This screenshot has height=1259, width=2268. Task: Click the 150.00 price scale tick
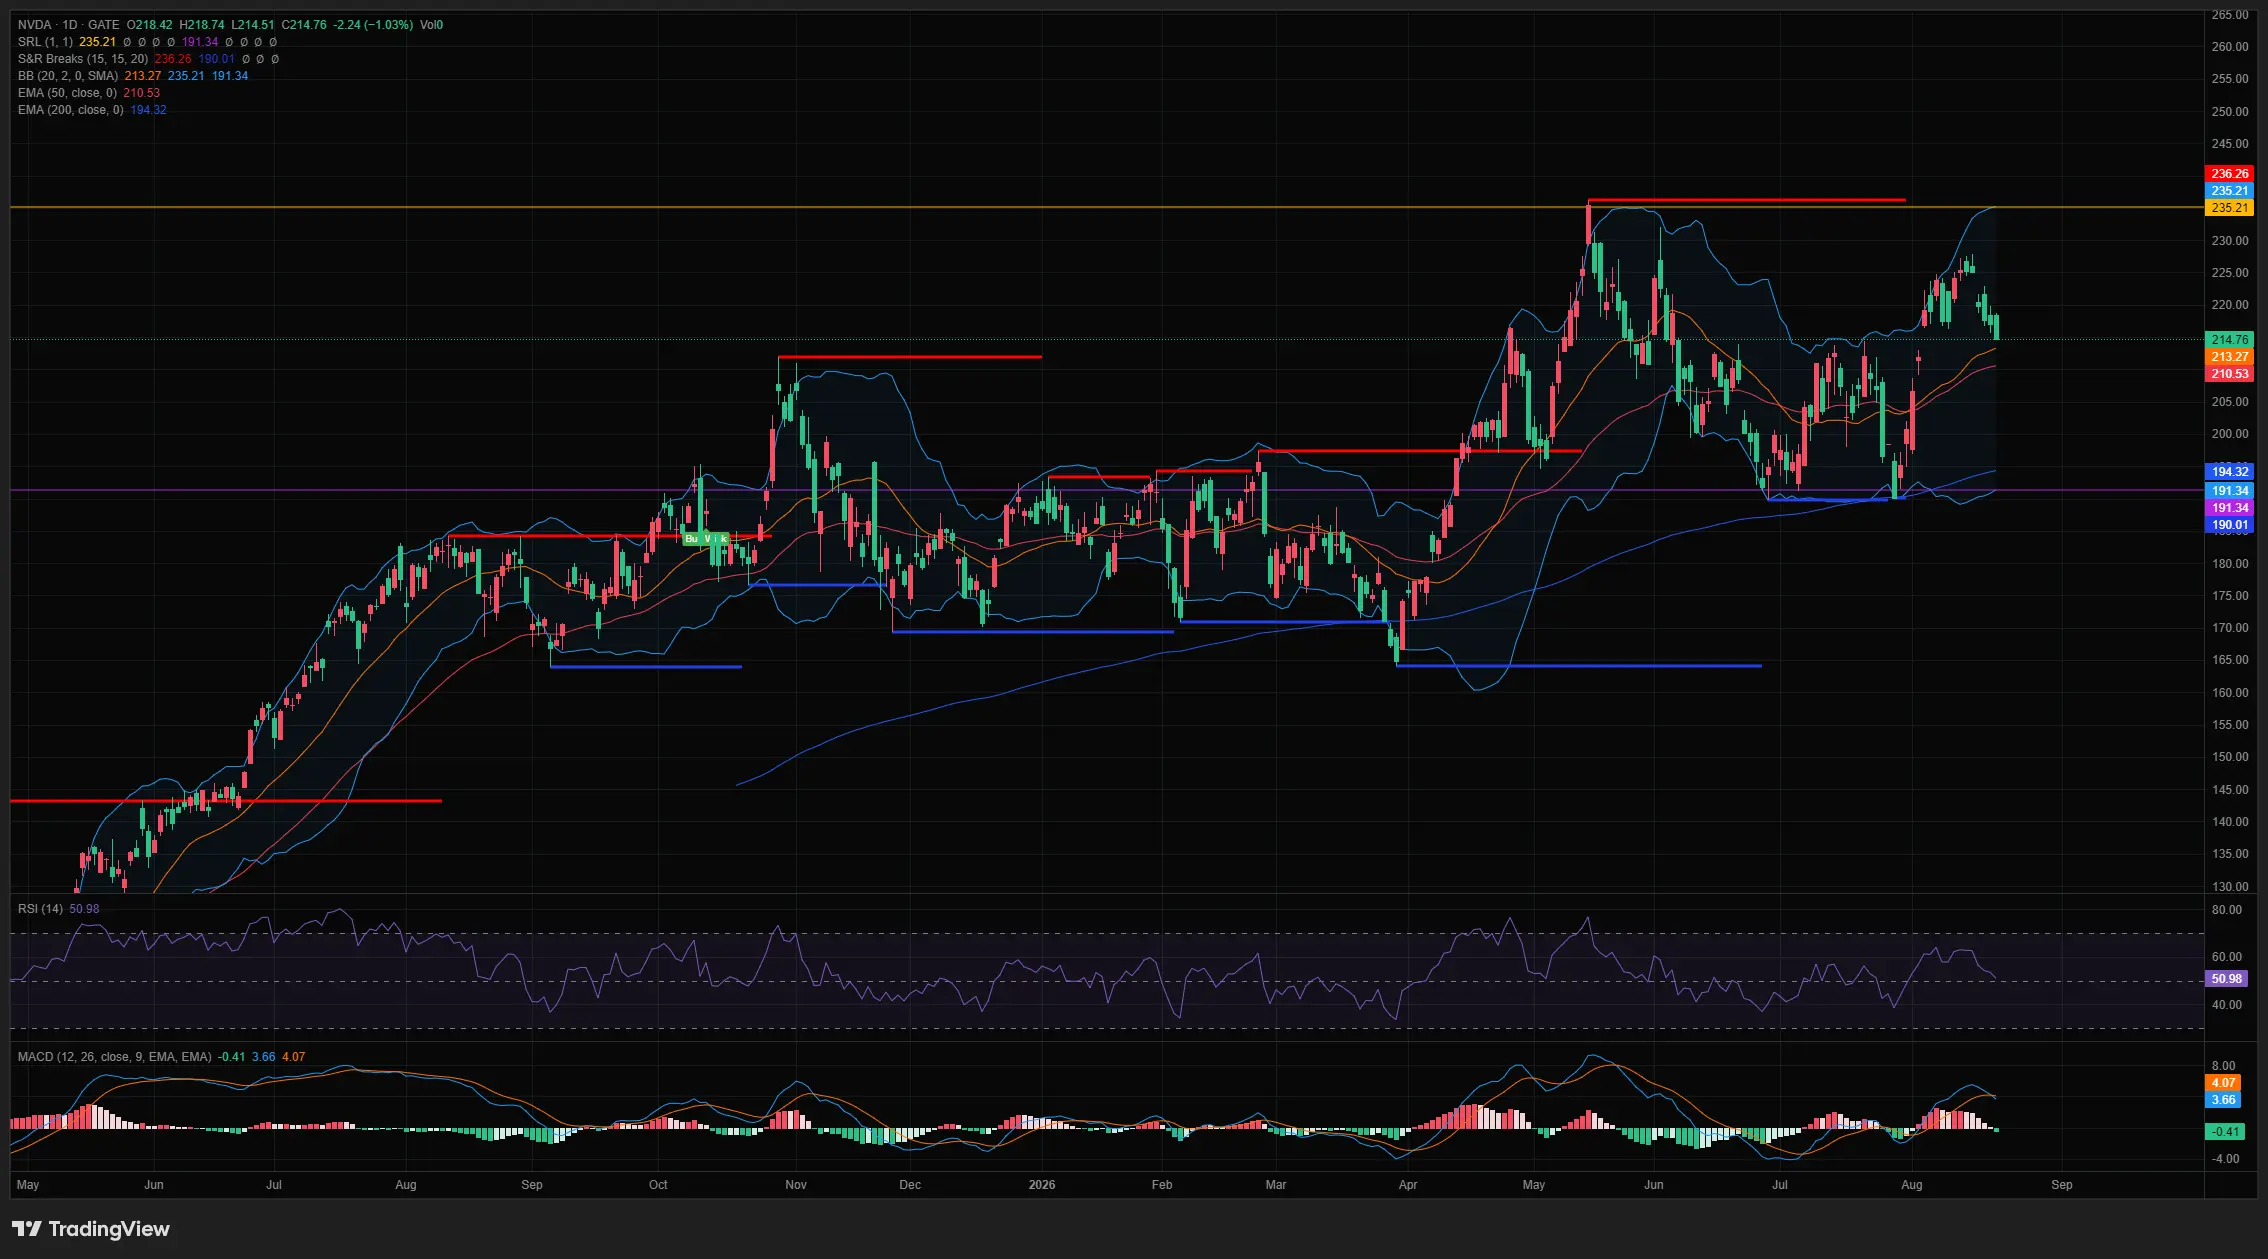2230,757
